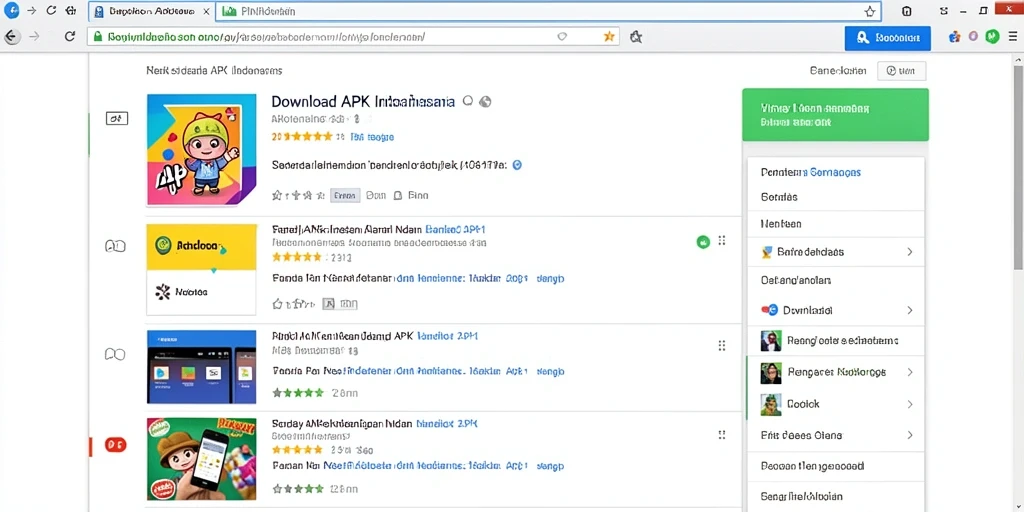Click the star outline icon in the second tab
The image size is (1024, 512).
[x=870, y=11]
